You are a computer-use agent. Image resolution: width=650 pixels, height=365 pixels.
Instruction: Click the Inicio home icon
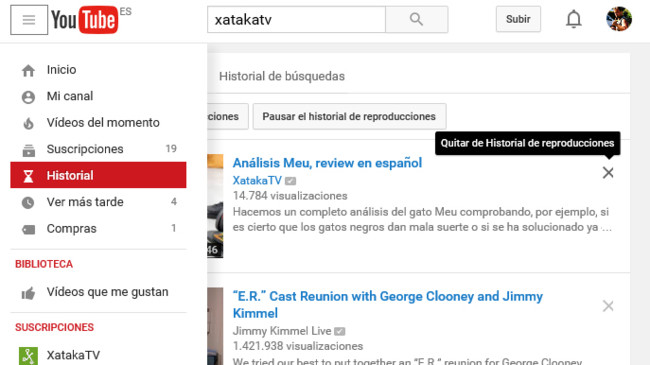[x=28, y=71]
